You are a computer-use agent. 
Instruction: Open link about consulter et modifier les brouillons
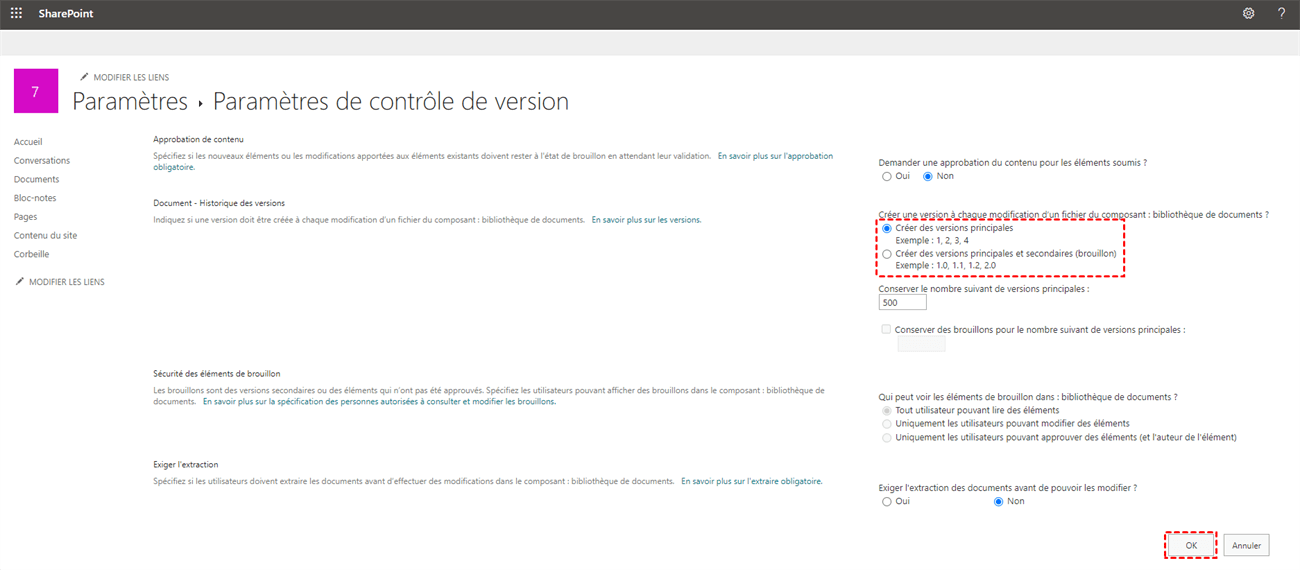(x=379, y=402)
